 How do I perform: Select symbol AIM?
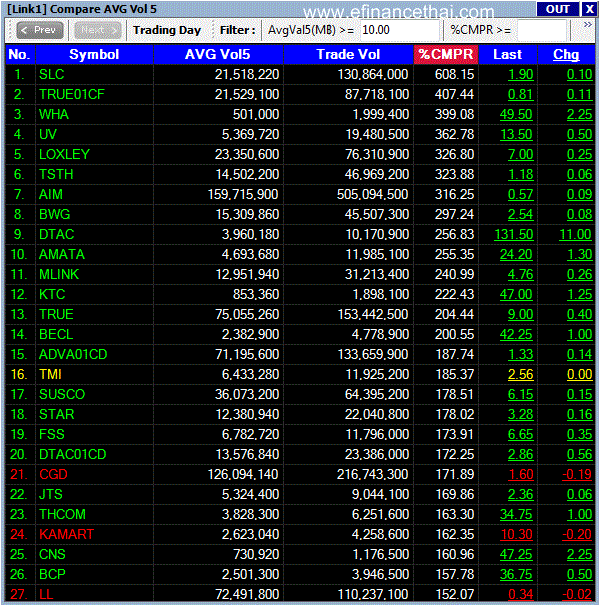(x=51, y=194)
